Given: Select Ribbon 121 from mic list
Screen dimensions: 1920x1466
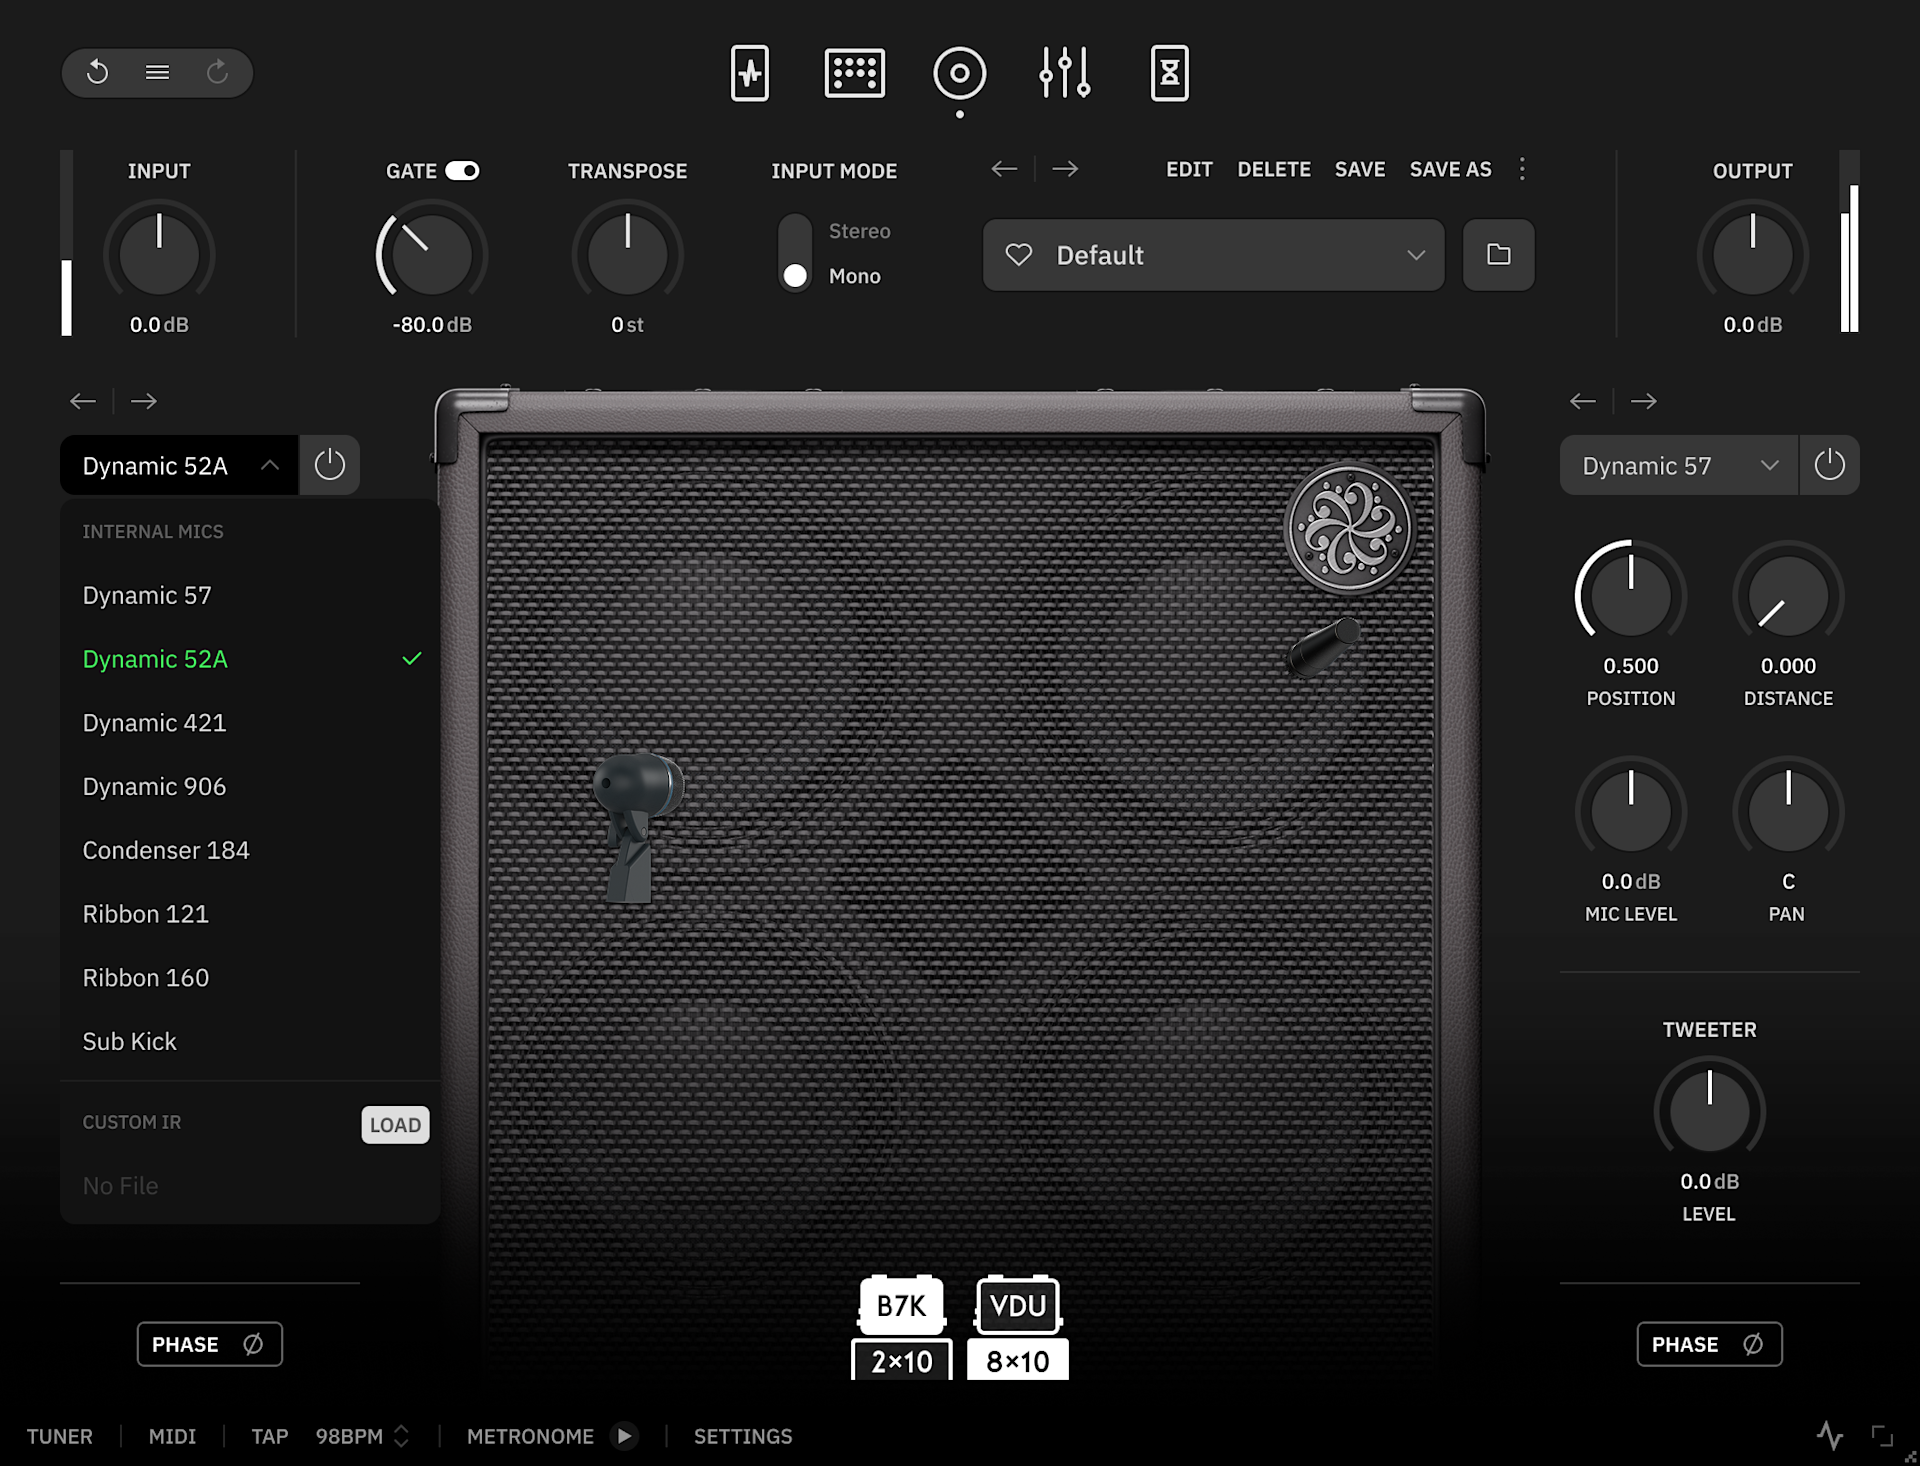Looking at the screenshot, I should pyautogui.click(x=146, y=914).
